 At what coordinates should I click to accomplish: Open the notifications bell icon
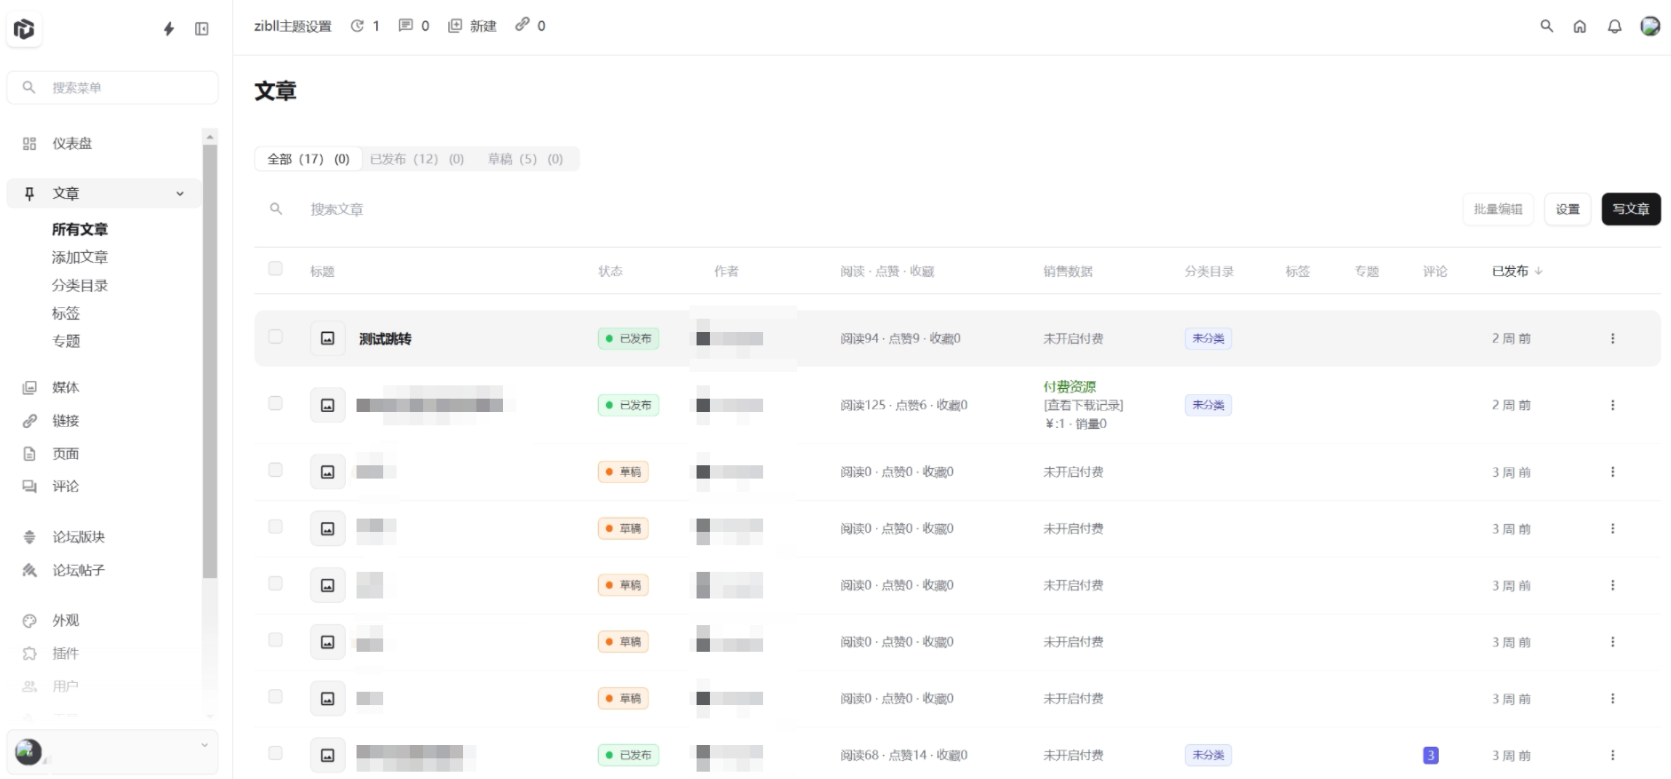(1614, 27)
